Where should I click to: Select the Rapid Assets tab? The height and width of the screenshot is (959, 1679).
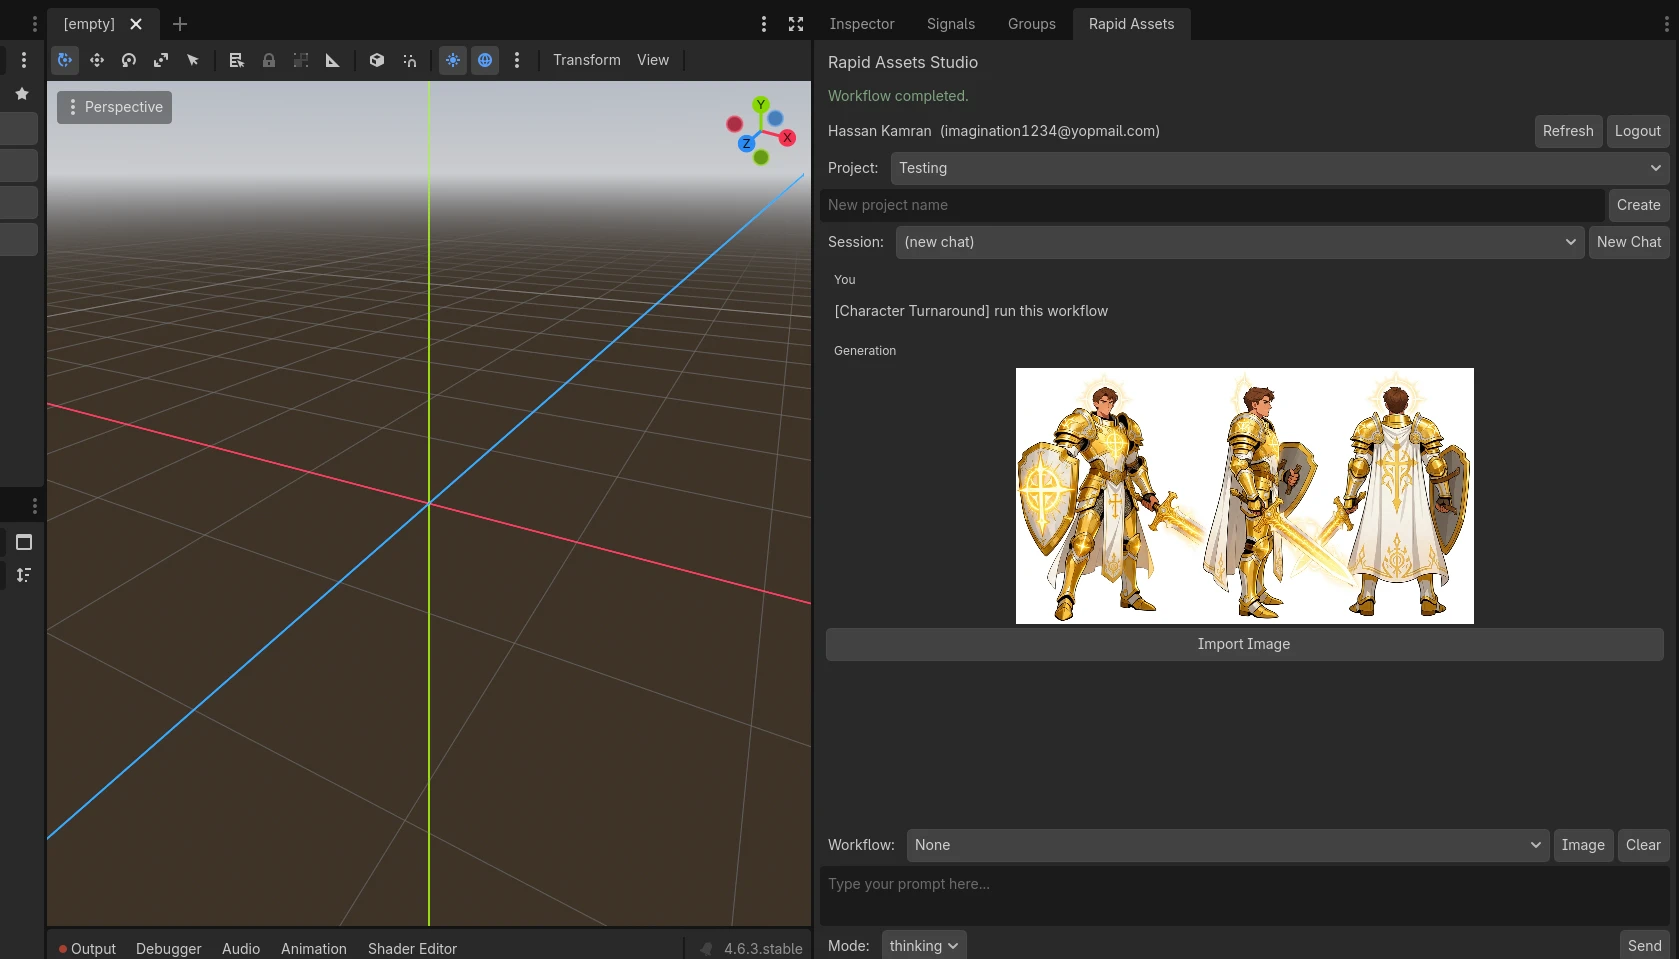[x=1132, y=24]
